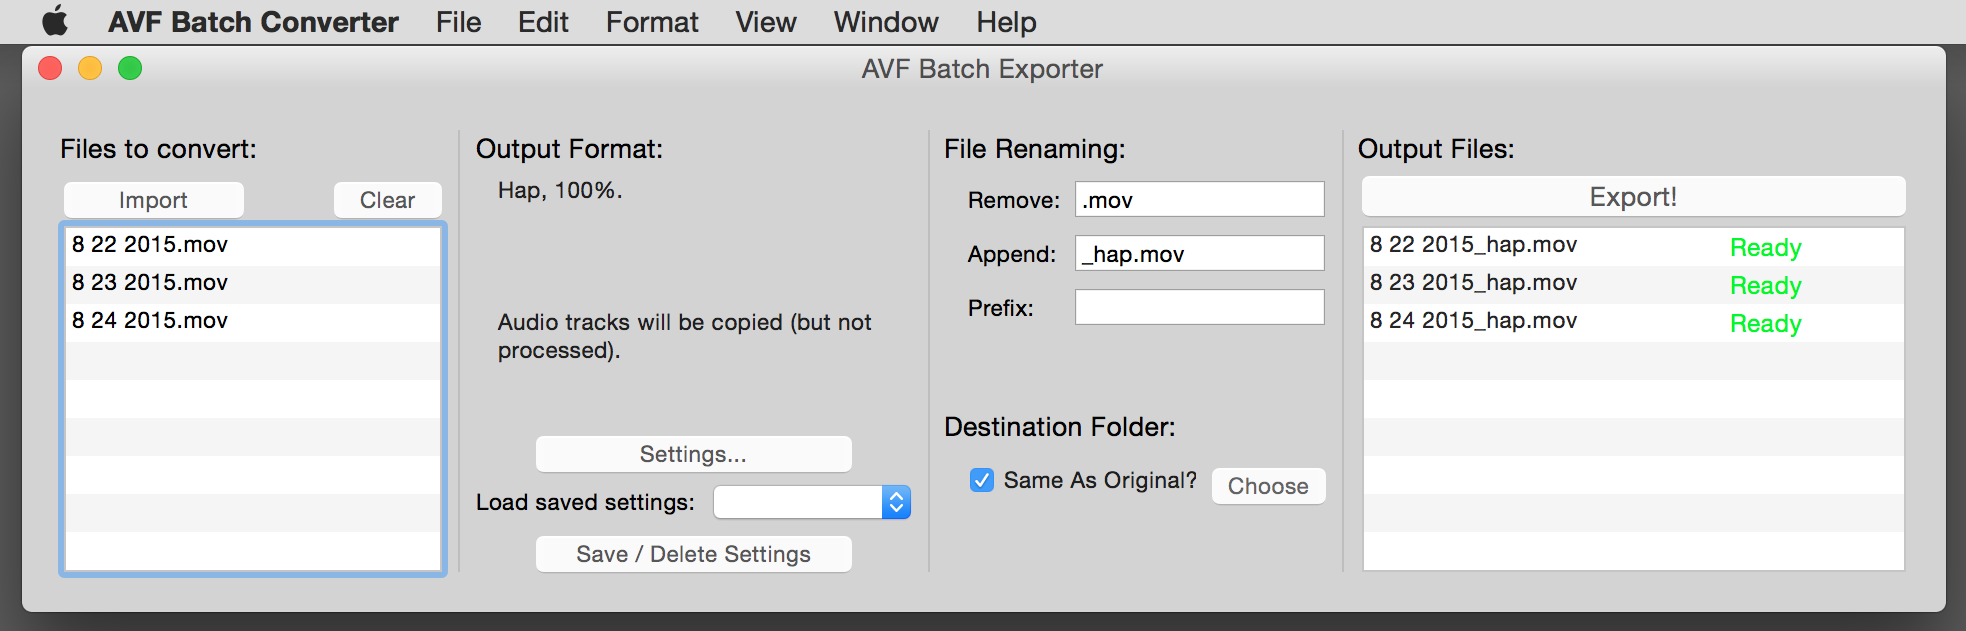Uncheck Same As Original checkbox
This screenshot has height=631, width=1966.
click(x=982, y=480)
